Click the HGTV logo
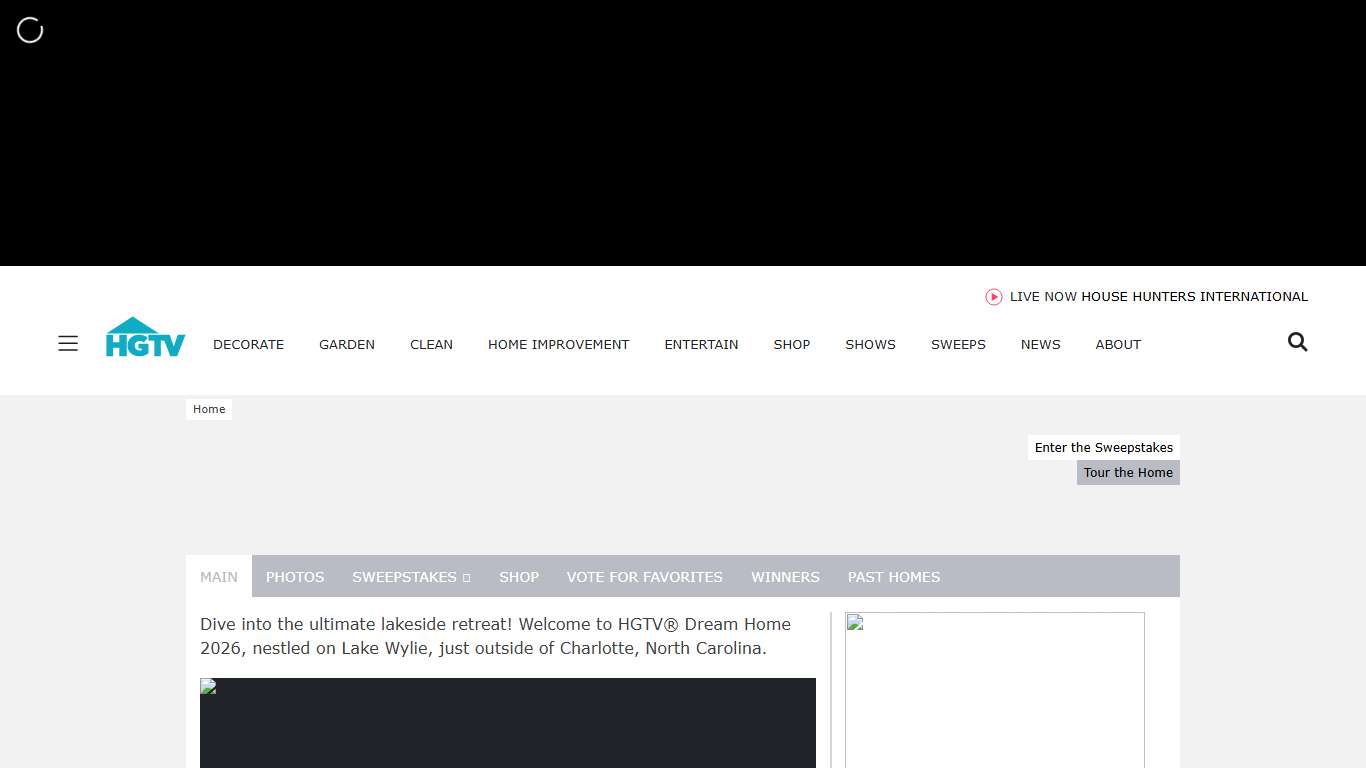1366x768 pixels. pos(146,338)
